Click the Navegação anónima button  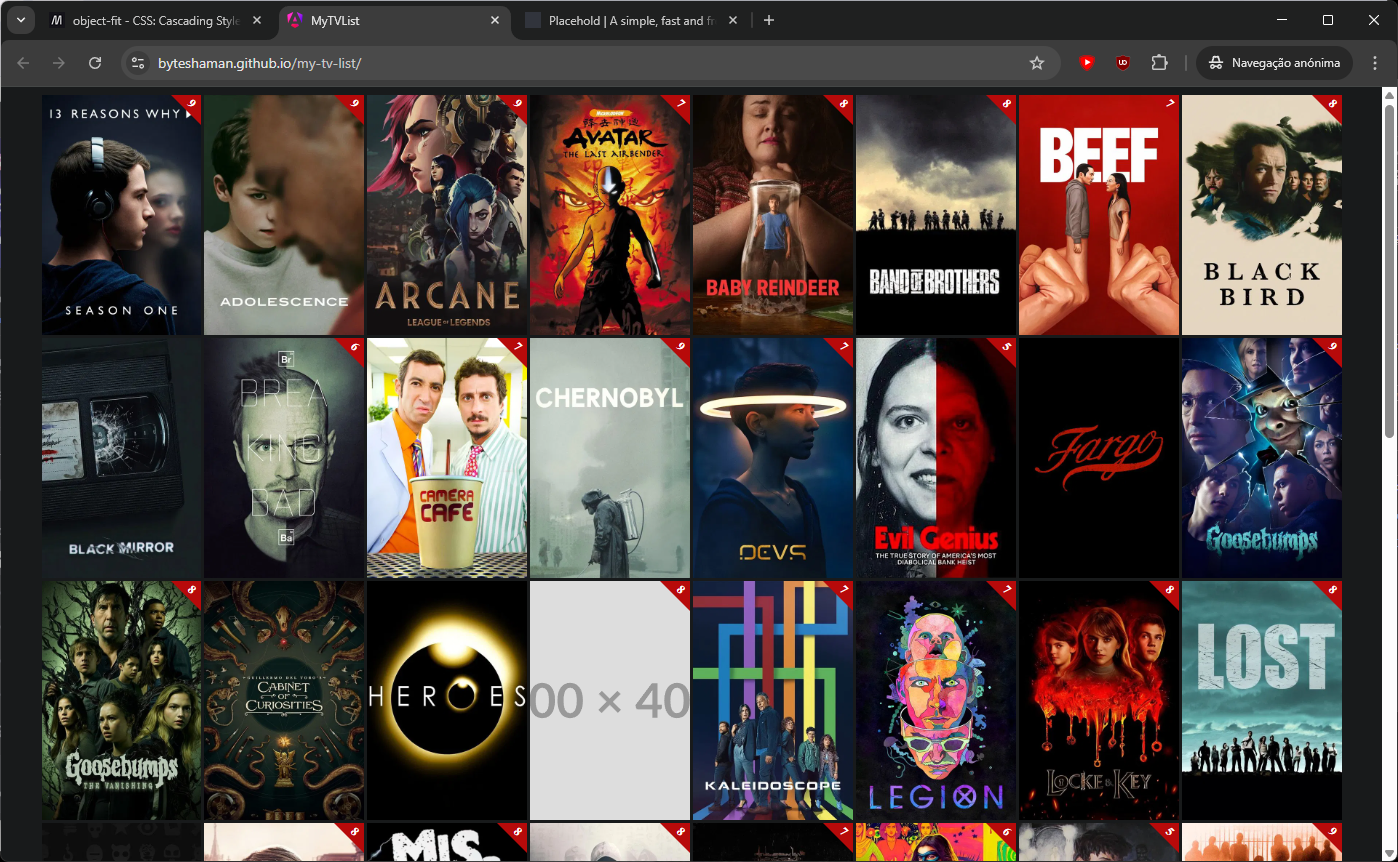point(1275,63)
